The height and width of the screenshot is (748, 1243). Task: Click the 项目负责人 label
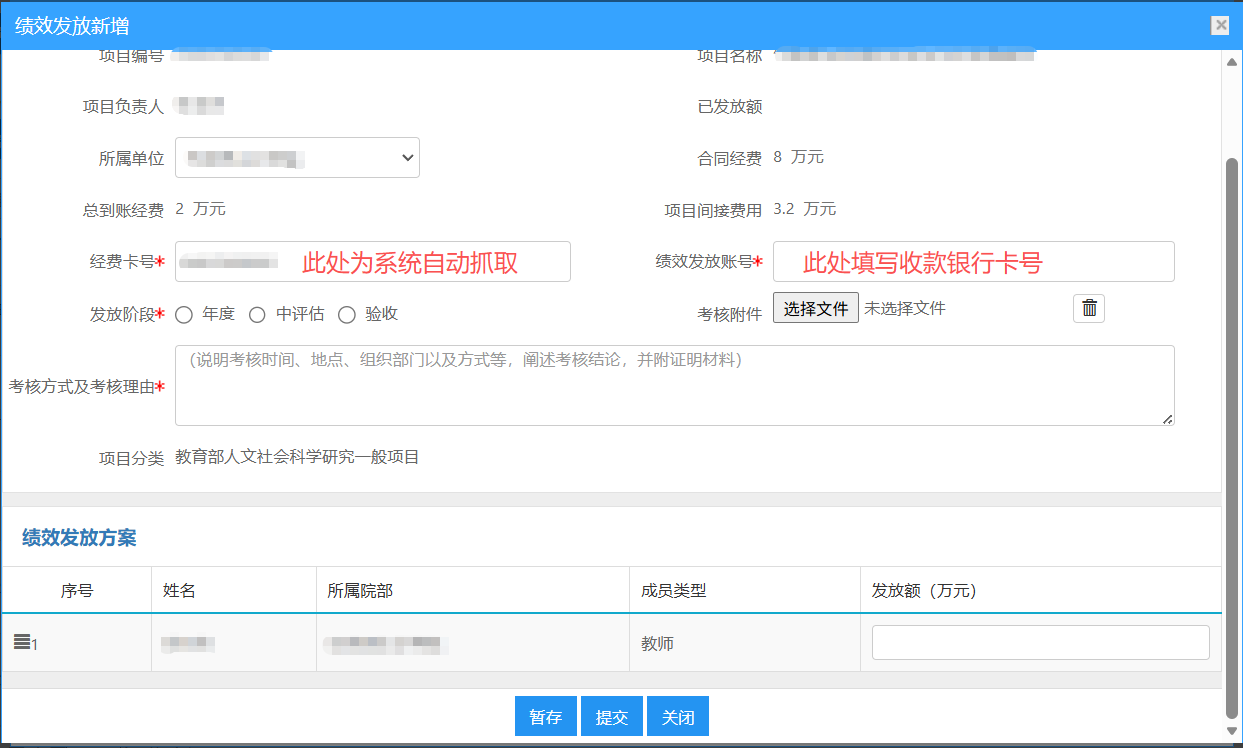point(123,106)
